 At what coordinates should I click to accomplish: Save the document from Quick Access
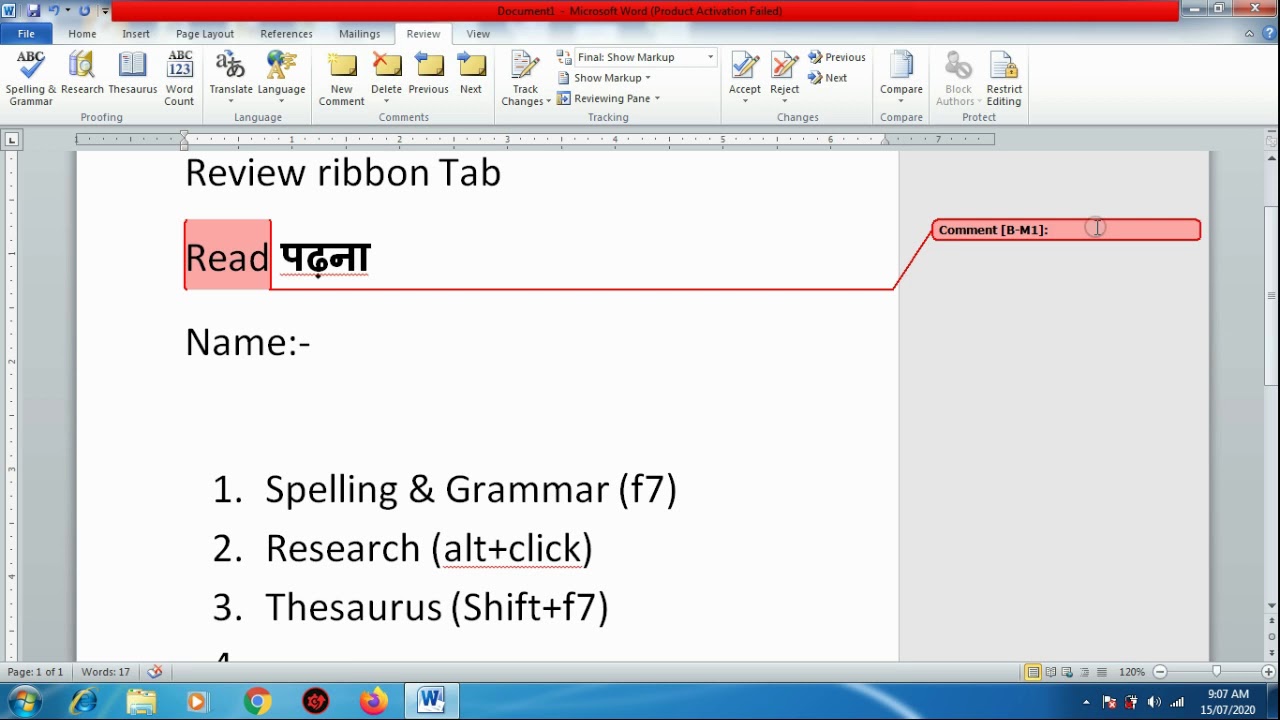33,11
